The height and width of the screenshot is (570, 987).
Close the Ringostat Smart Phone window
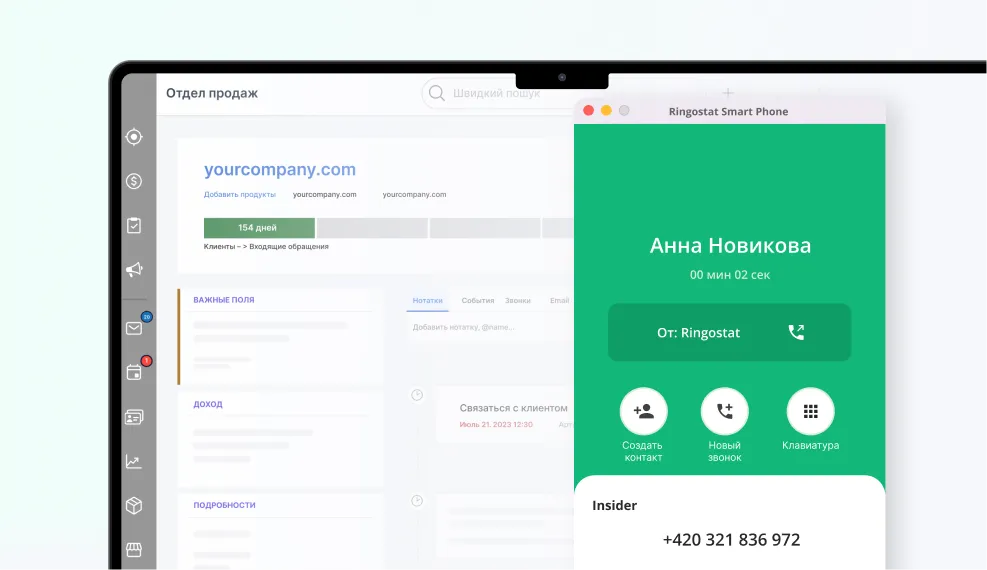click(x=589, y=111)
